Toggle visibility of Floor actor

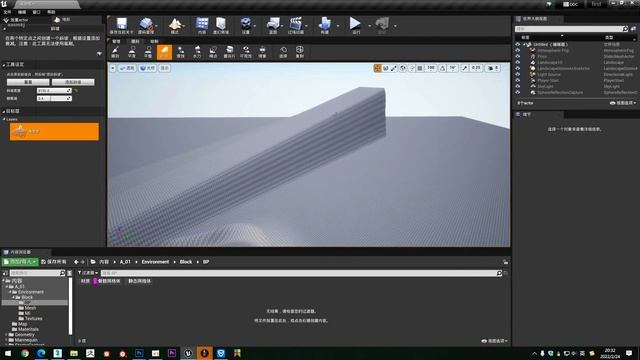(x=518, y=56)
